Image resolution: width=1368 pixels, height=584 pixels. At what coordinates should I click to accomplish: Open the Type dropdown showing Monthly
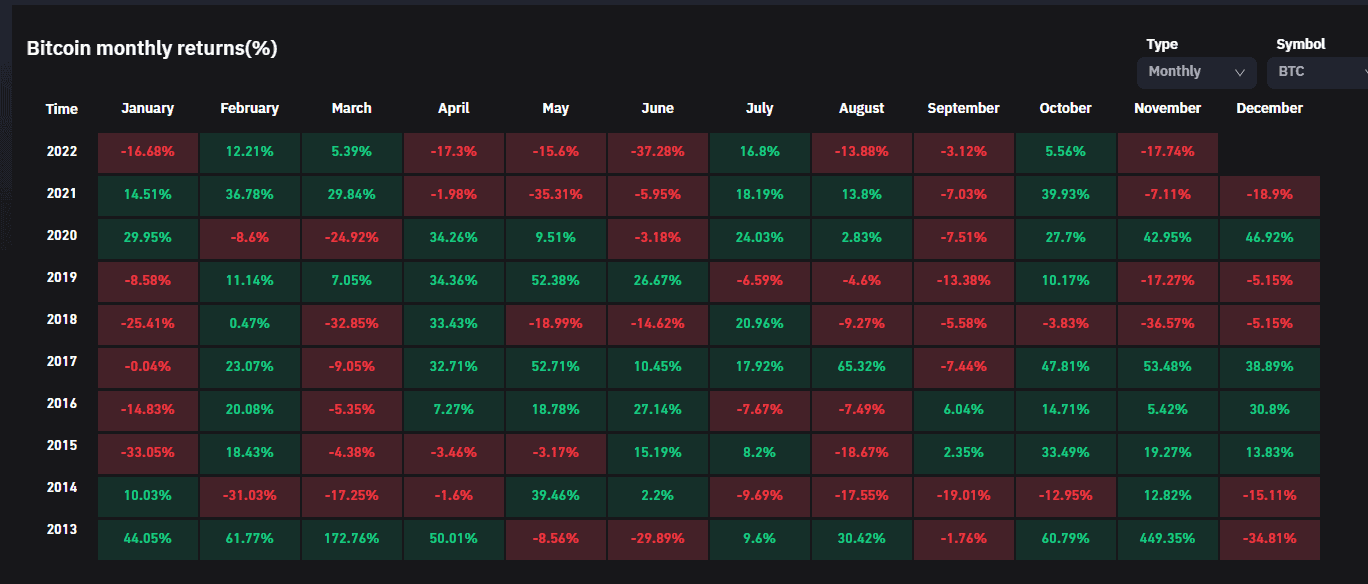pyautogui.click(x=1196, y=72)
